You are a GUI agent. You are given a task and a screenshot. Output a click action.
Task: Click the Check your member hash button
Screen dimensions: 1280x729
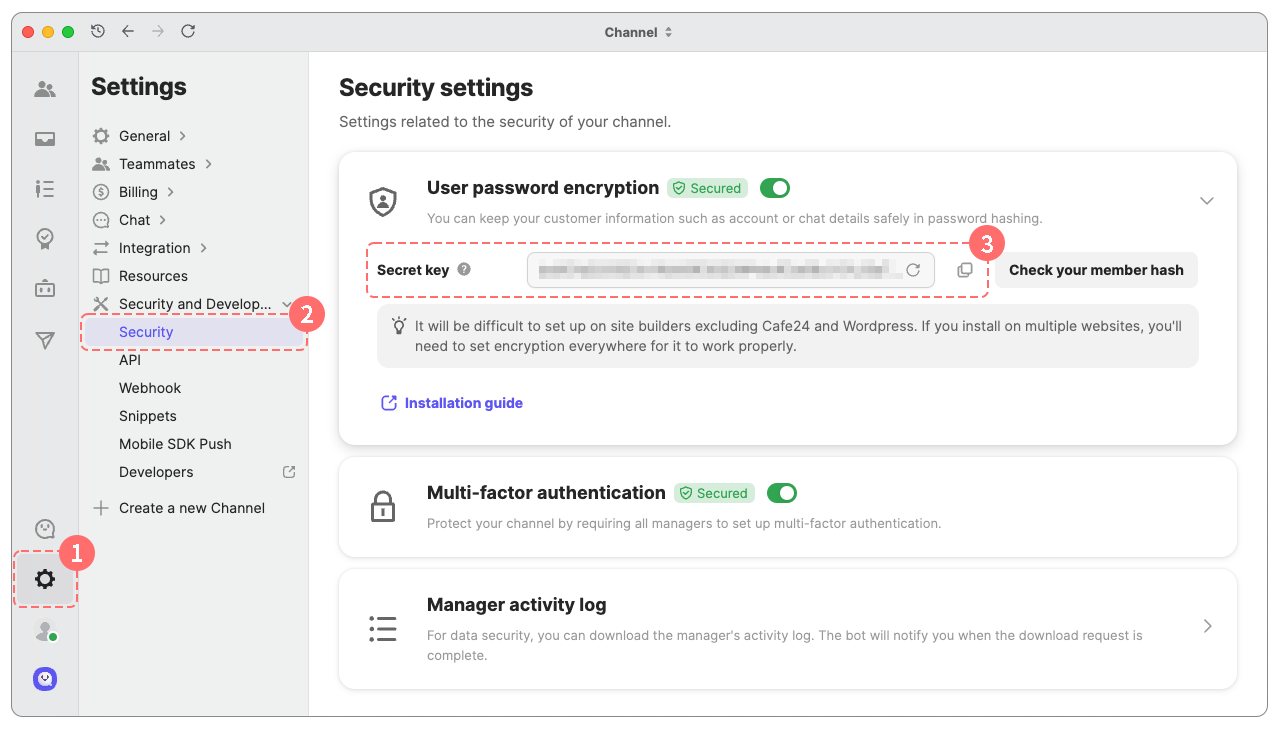point(1096,270)
